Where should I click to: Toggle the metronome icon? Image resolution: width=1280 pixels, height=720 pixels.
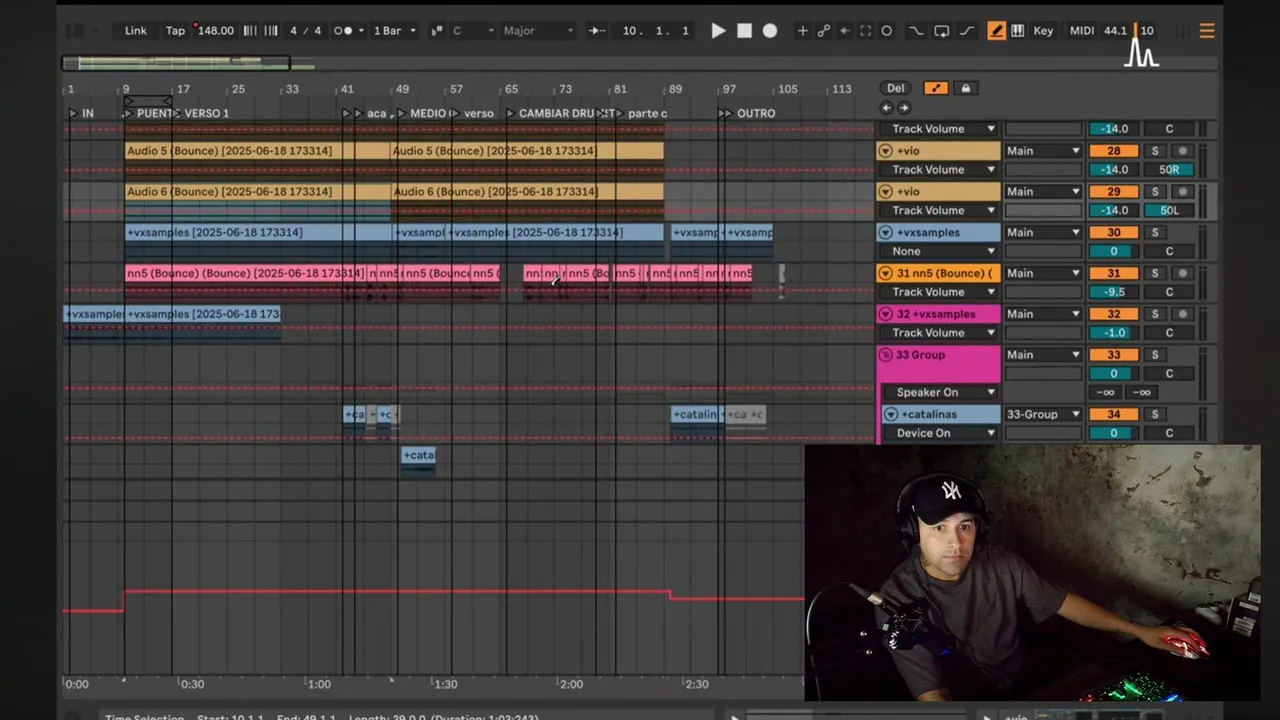pyautogui.click(x=343, y=31)
